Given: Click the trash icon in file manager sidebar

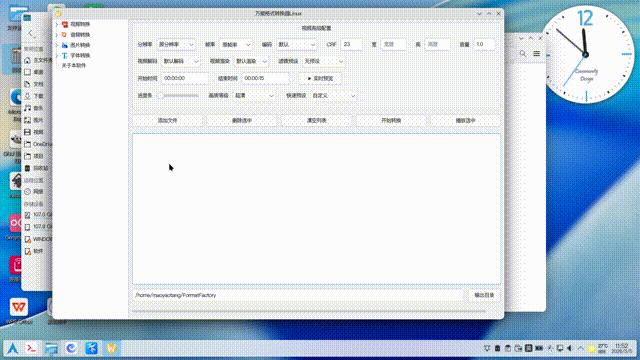Looking at the screenshot, I should pos(28,168).
